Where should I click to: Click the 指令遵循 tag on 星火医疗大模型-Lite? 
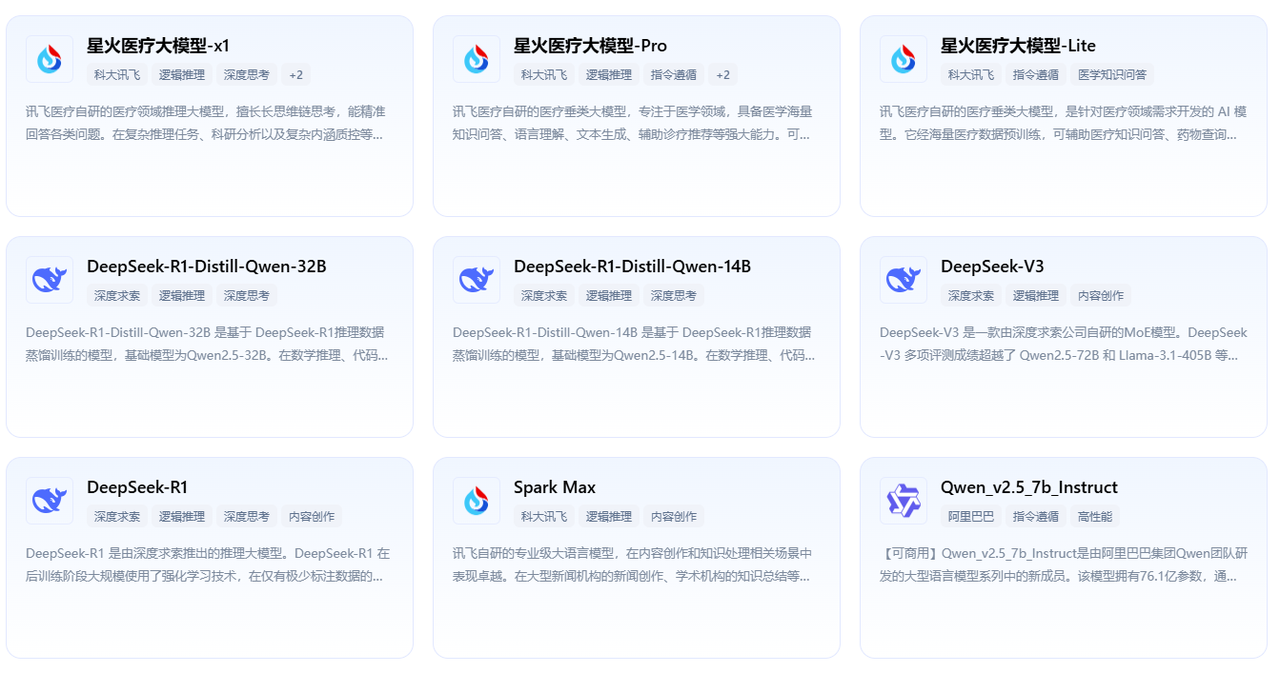click(x=1036, y=75)
